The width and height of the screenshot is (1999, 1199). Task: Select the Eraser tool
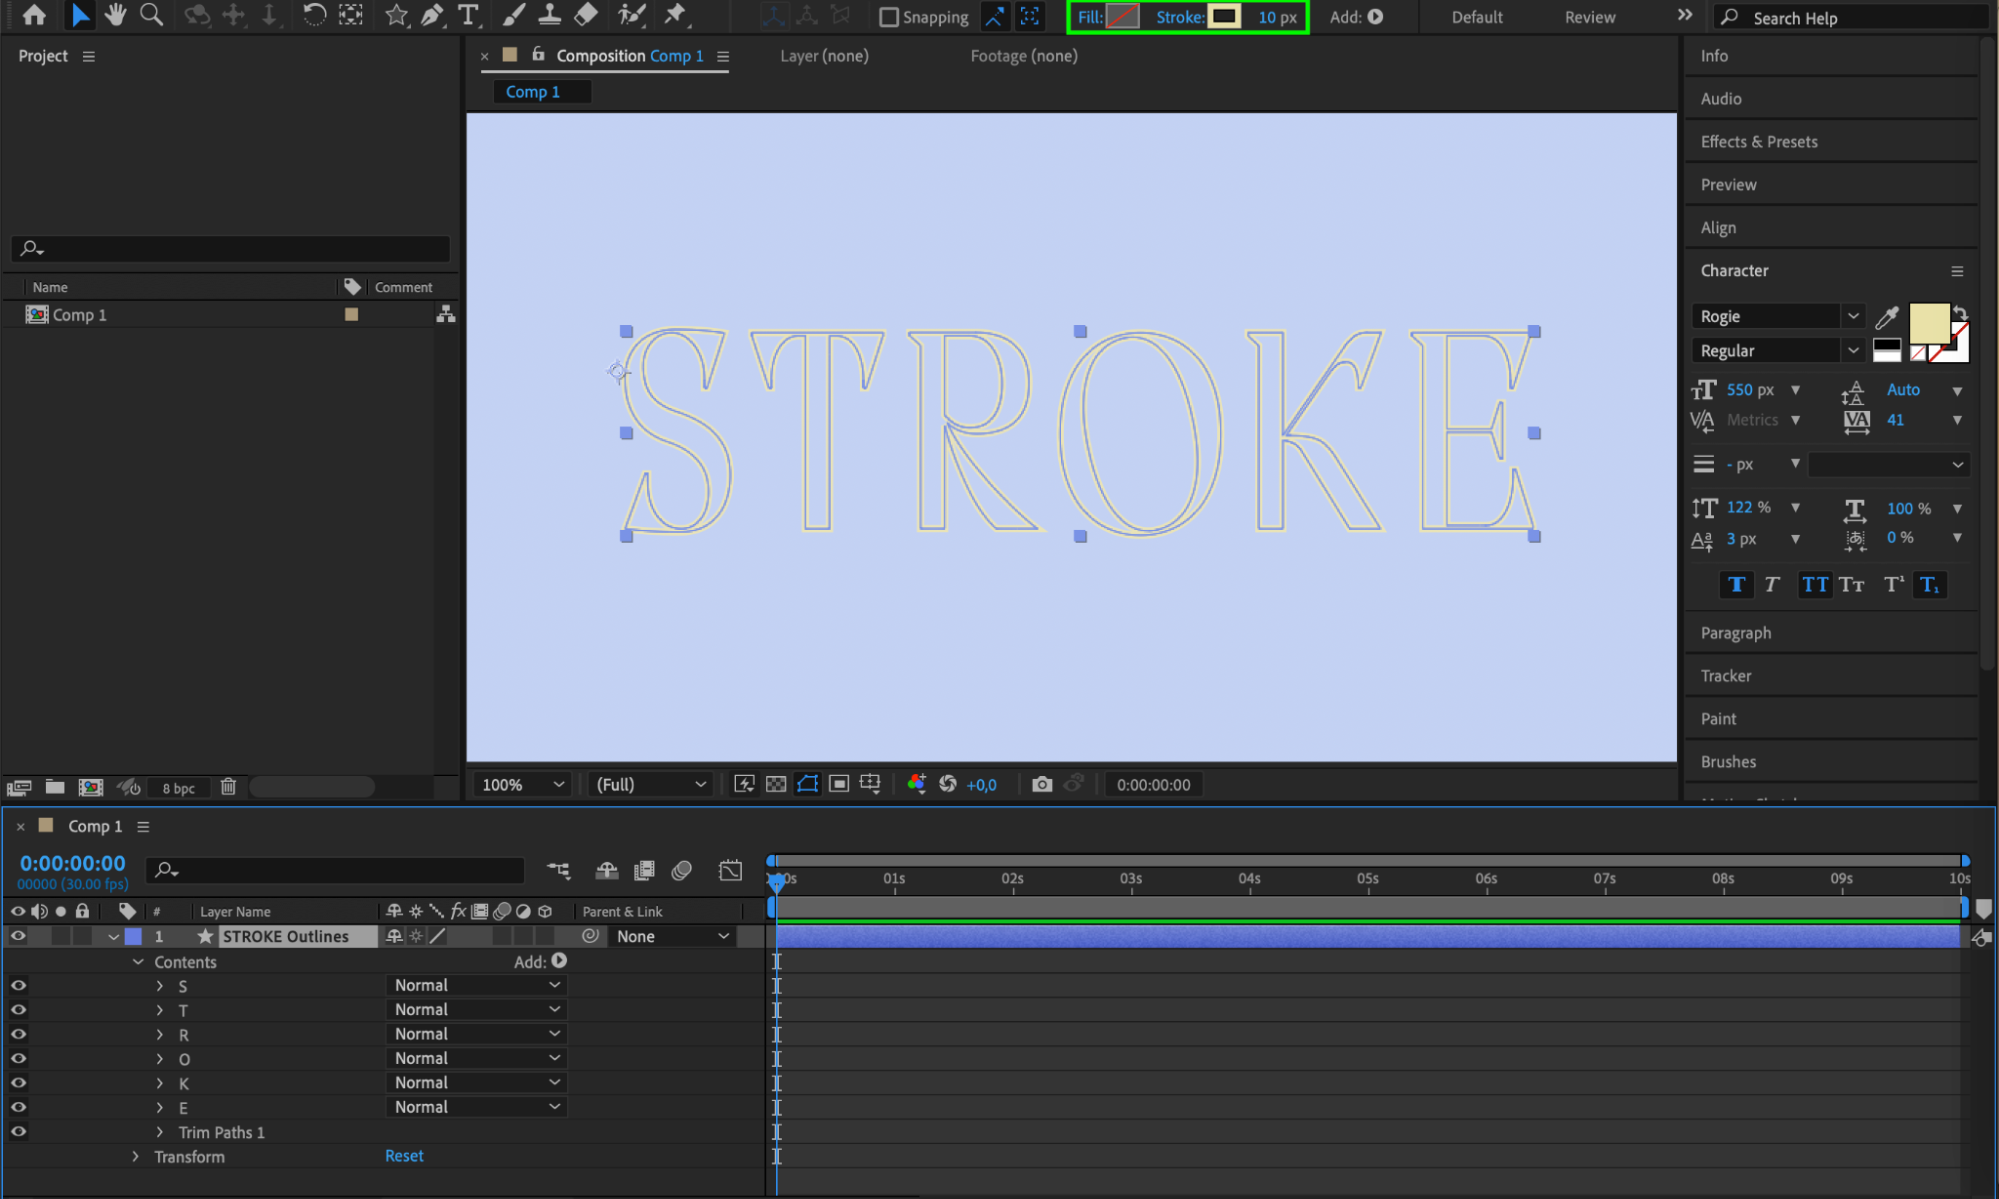(587, 15)
